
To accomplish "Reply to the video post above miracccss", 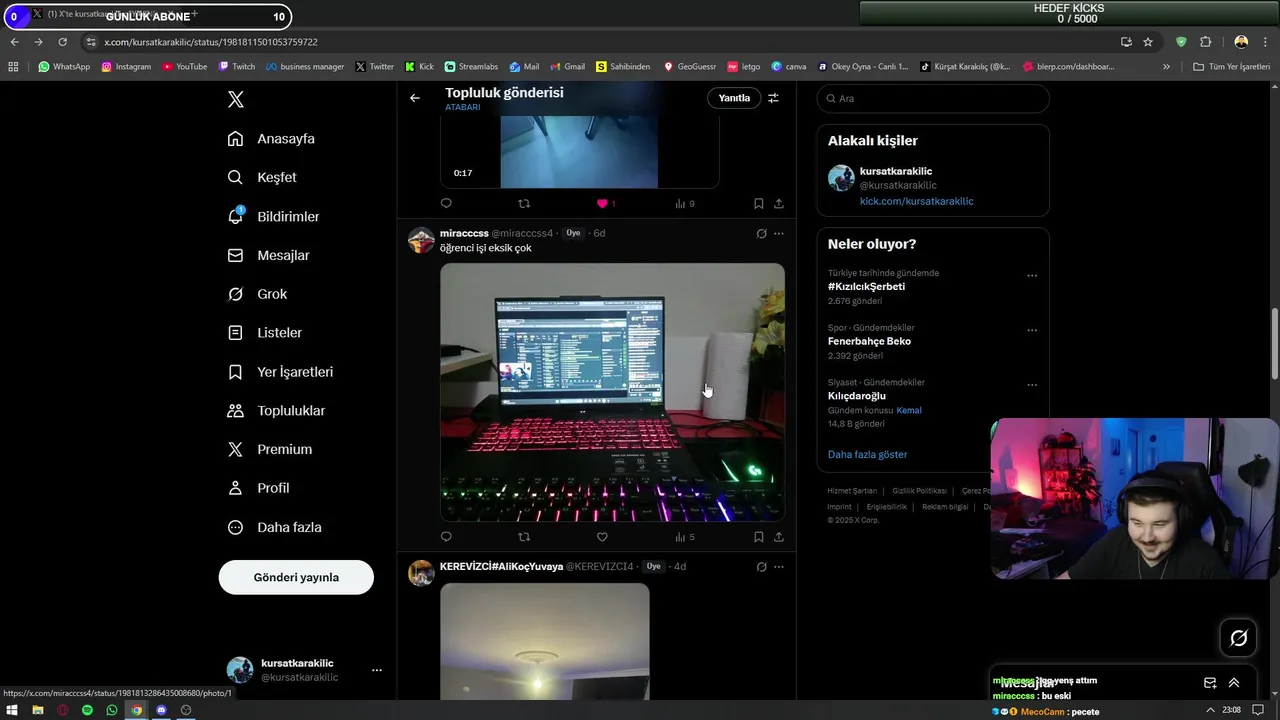I will click(446, 203).
